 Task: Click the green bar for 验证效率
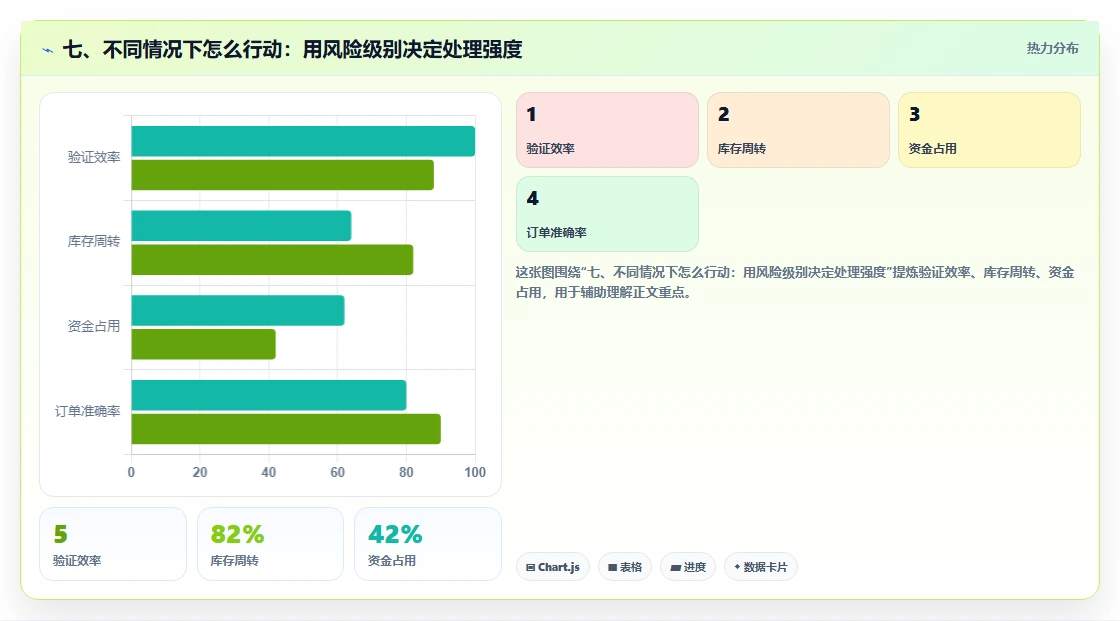282,175
